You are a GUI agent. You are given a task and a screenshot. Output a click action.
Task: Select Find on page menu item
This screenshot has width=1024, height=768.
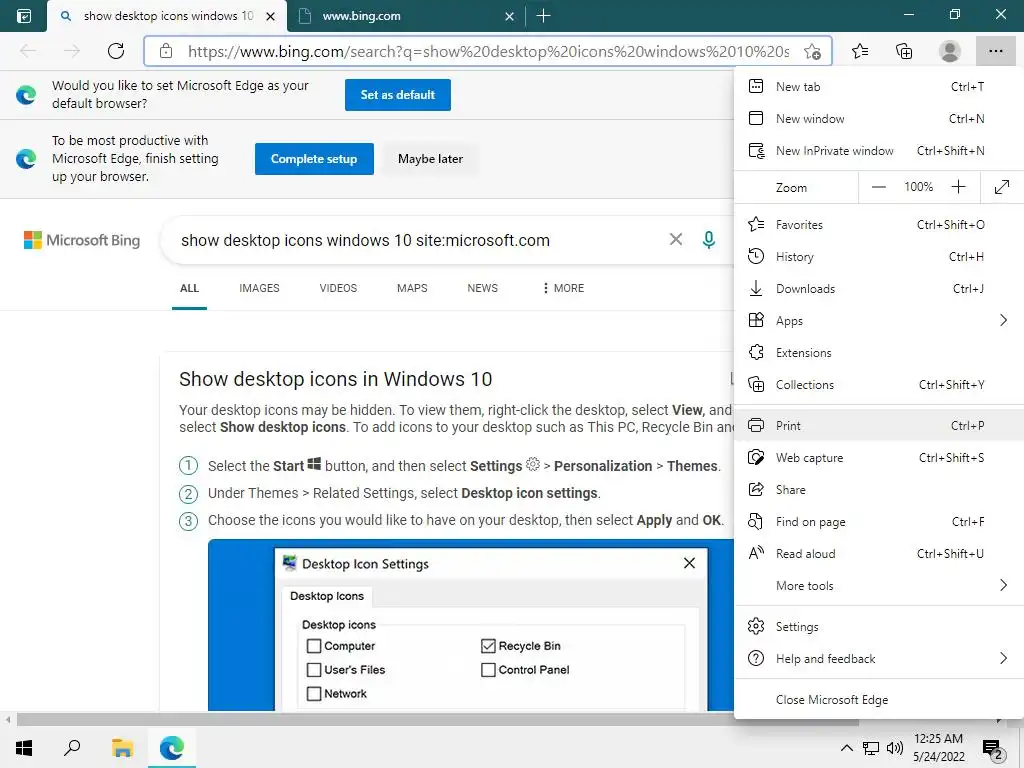point(879,522)
